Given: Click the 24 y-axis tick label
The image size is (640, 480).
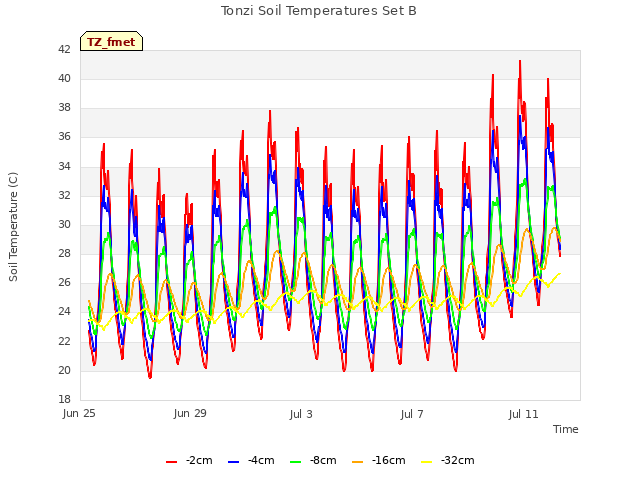Looking at the screenshot, I should click(x=64, y=312).
